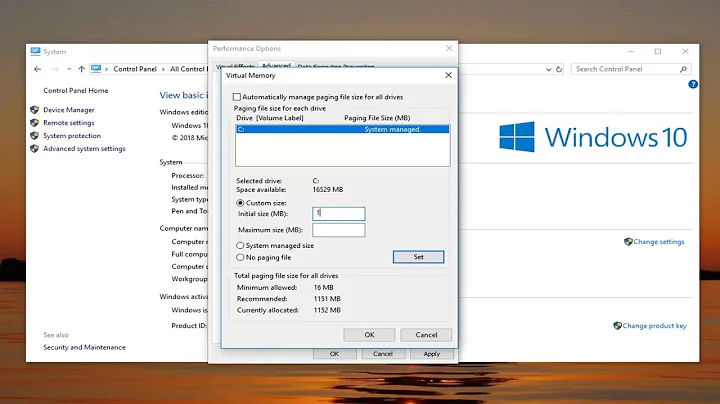Click the forward arrow in System window
Viewport: 720px width, 404px height.
(55, 69)
